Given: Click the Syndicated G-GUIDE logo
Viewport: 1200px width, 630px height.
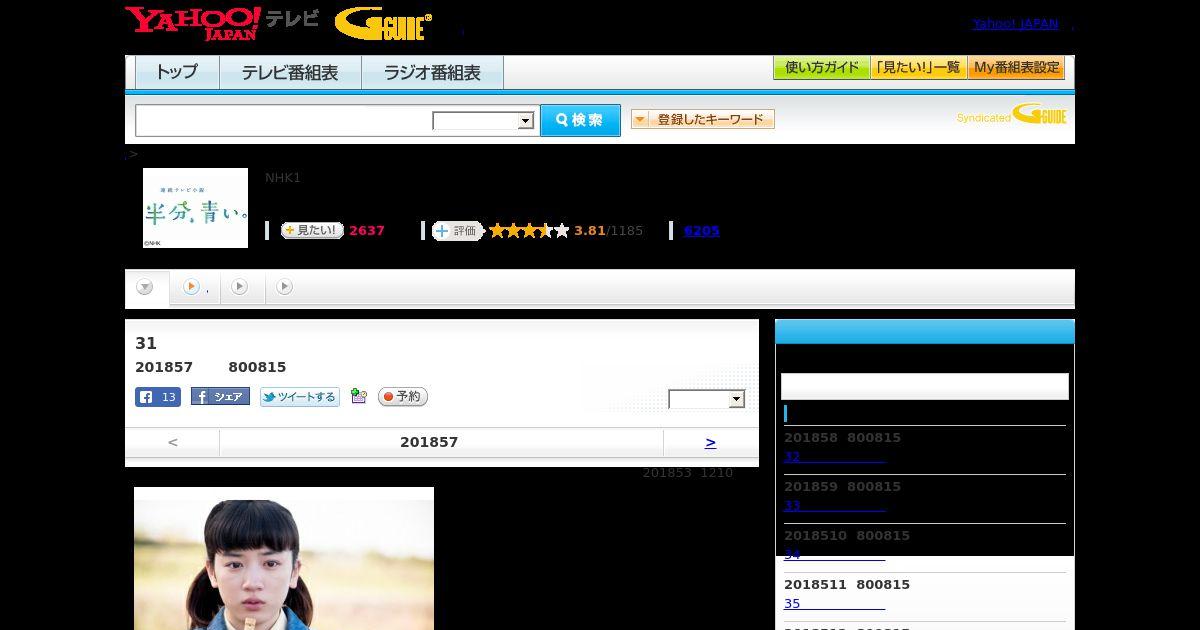Looking at the screenshot, I should coord(1012,115).
